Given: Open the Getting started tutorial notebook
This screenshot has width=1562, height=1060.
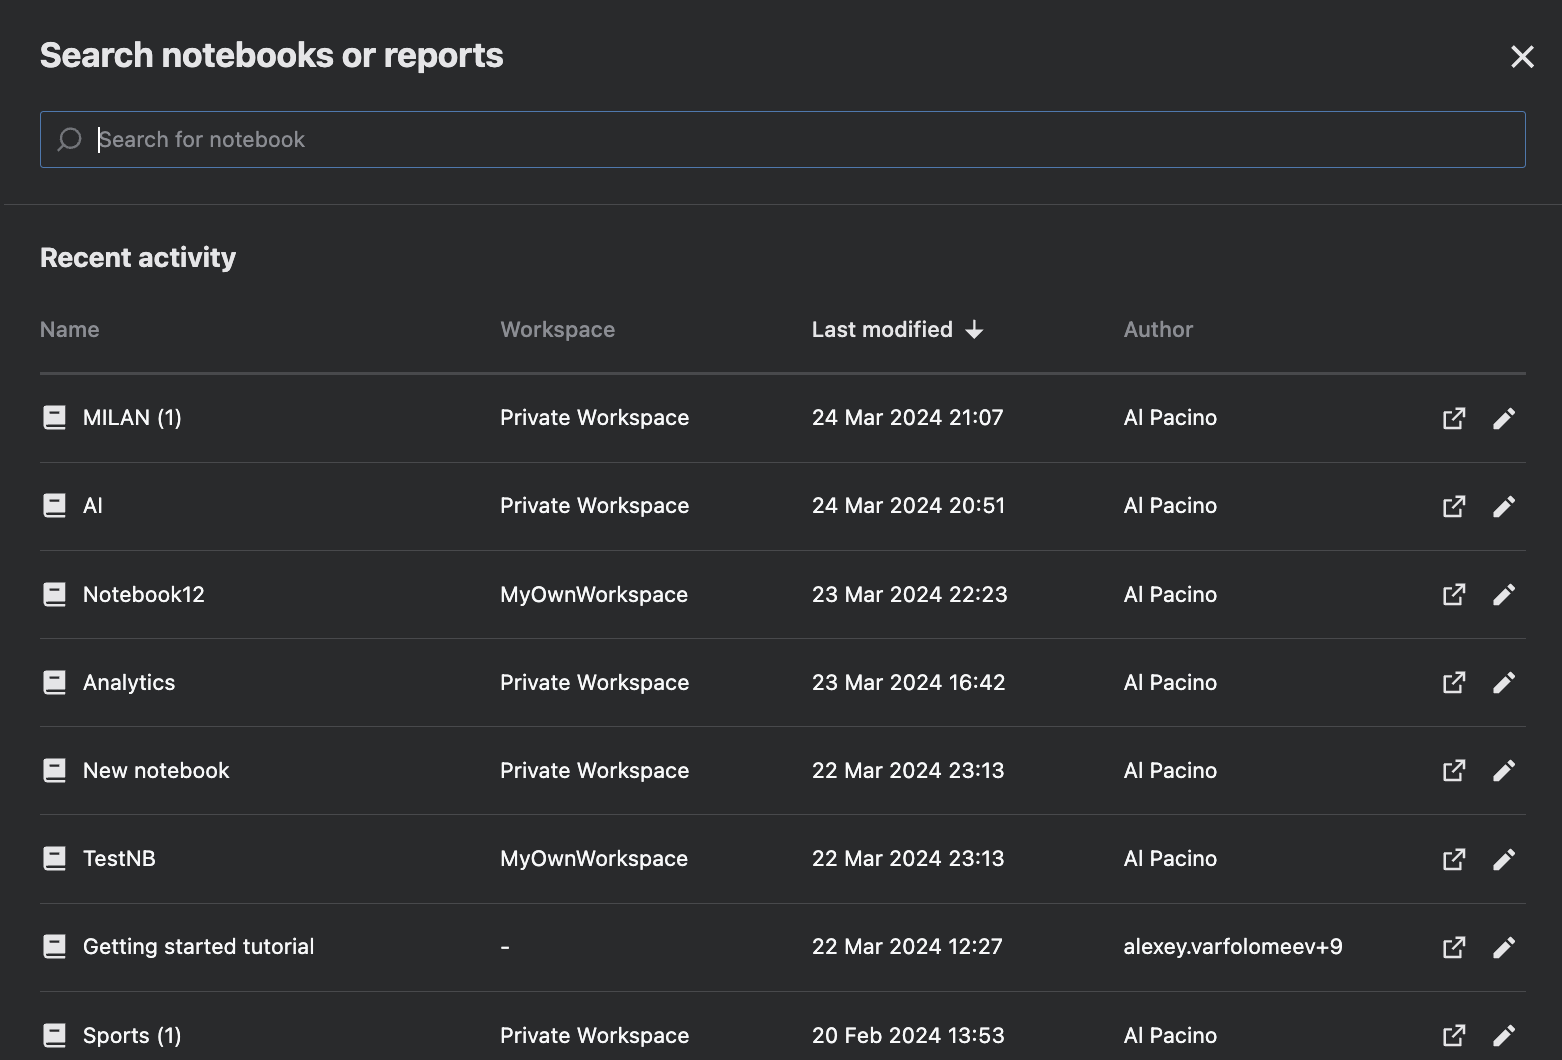Looking at the screenshot, I should point(198,946).
